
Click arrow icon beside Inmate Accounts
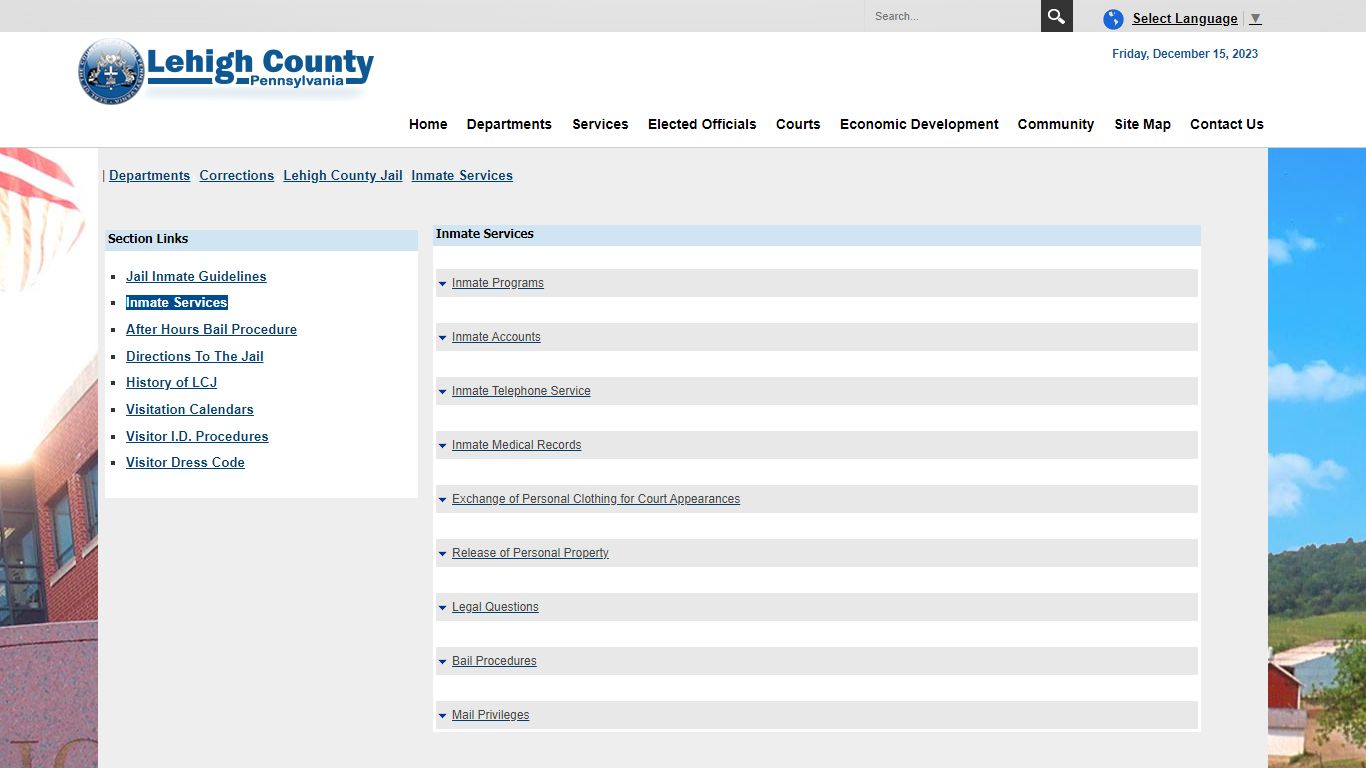pyautogui.click(x=442, y=338)
